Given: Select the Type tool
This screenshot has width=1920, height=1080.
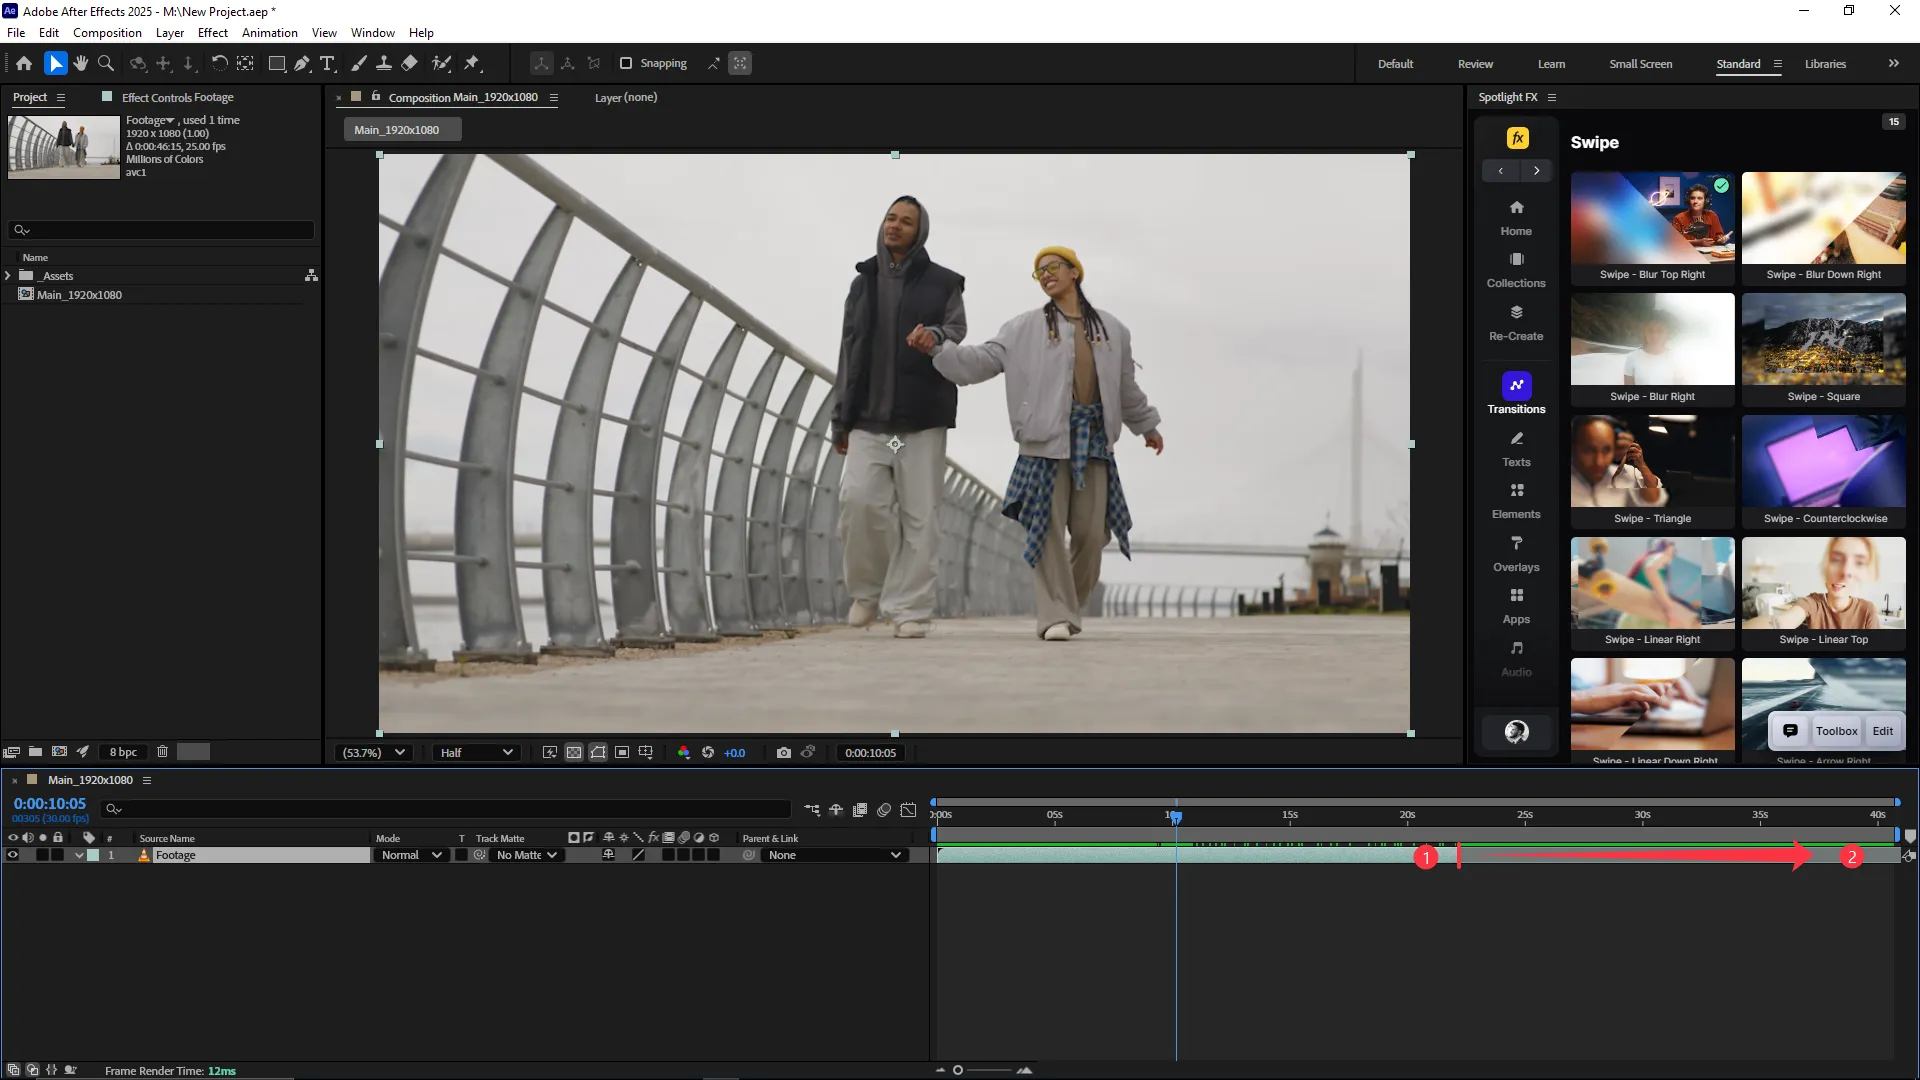Looking at the screenshot, I should (327, 63).
